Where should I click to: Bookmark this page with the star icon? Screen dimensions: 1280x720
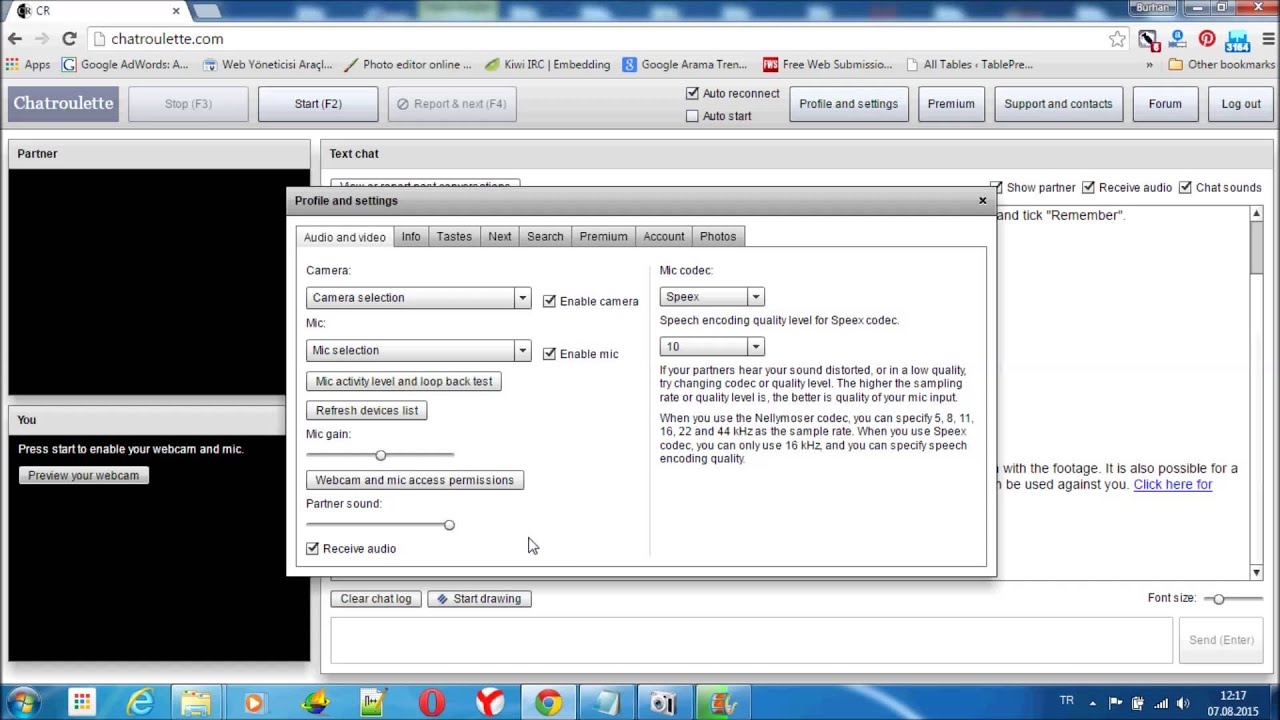coord(1117,39)
